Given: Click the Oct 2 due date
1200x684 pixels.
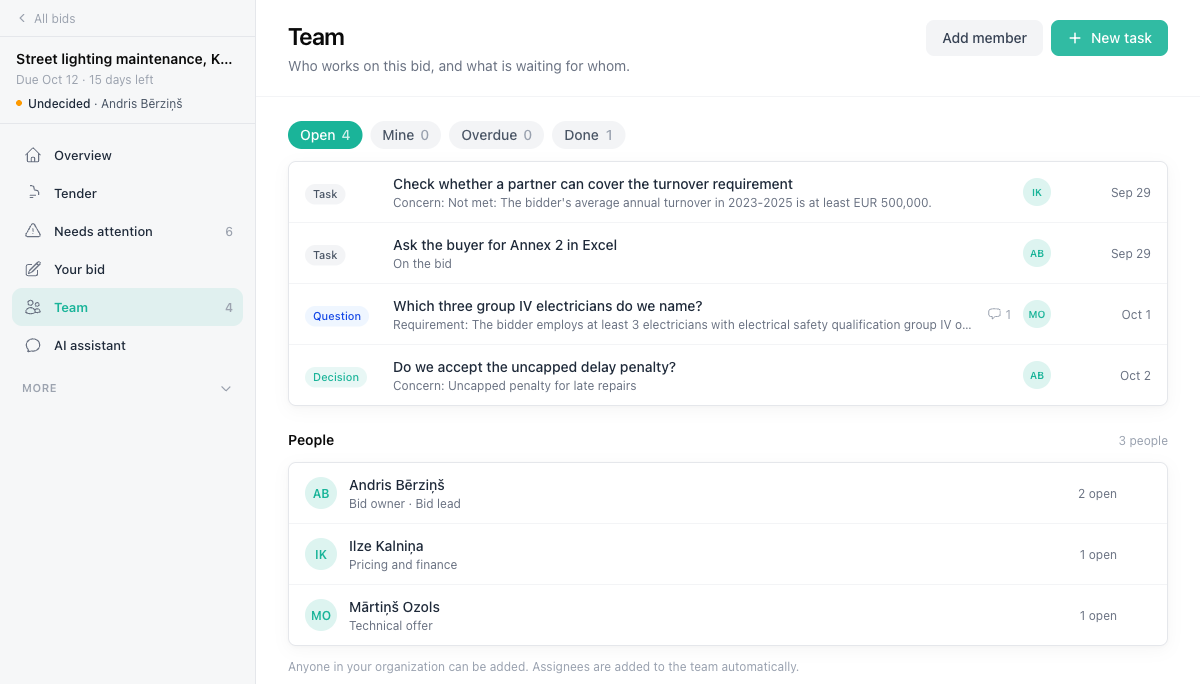Looking at the screenshot, I should (x=1136, y=375).
